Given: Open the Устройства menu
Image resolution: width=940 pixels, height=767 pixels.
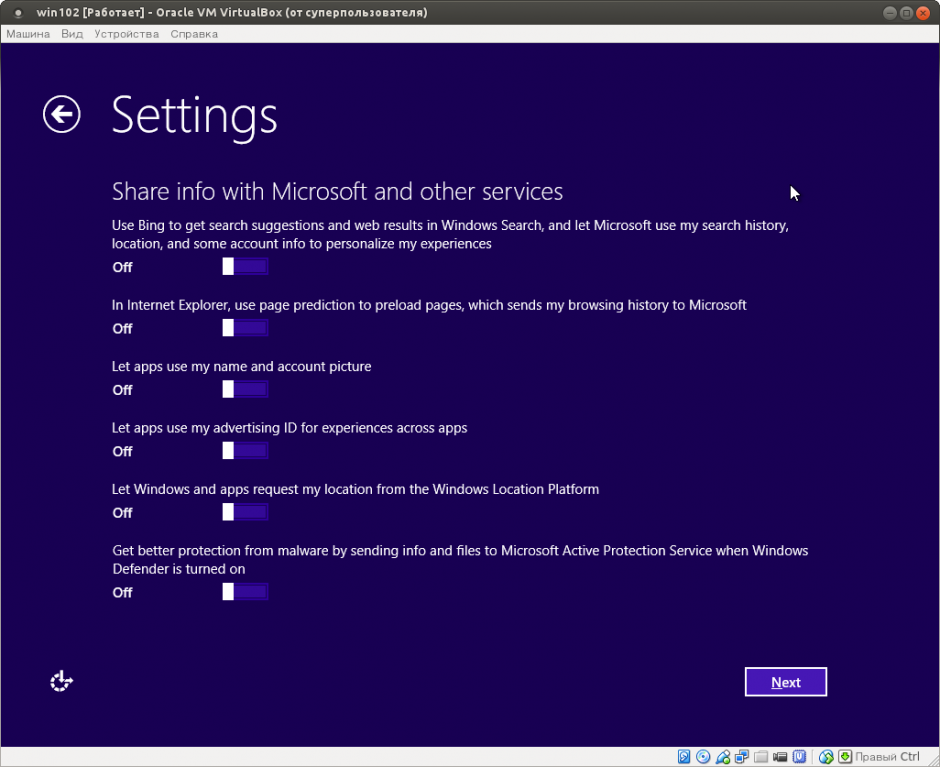Looking at the screenshot, I should click(x=126, y=34).
